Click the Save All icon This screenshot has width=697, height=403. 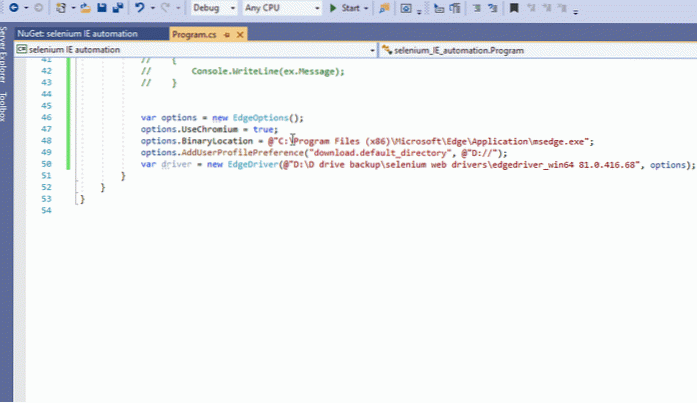[x=118, y=9]
